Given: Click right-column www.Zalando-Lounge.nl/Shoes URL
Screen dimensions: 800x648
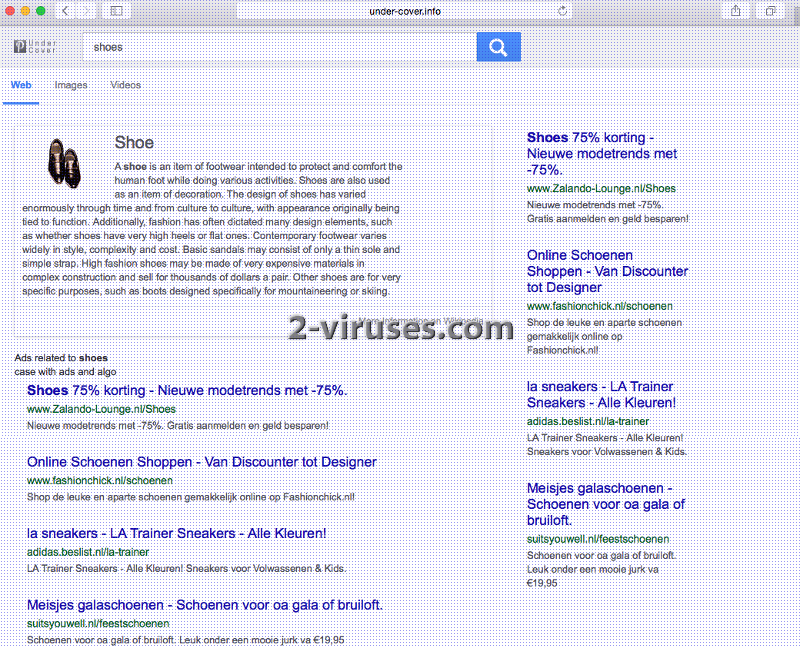Looking at the screenshot, I should coord(601,189).
